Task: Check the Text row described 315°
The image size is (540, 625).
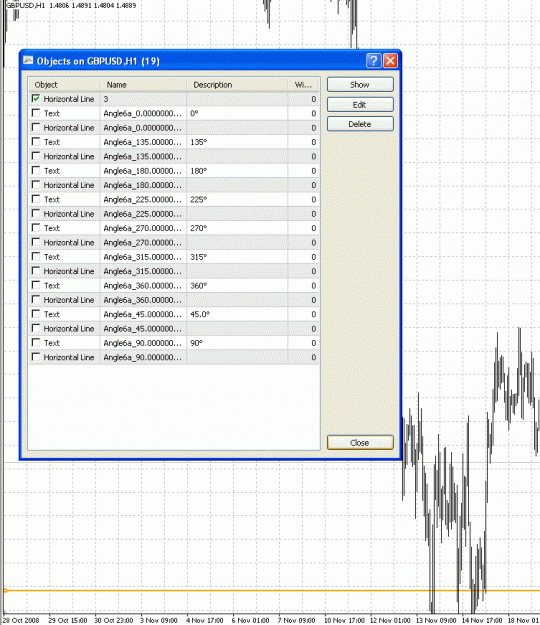Action: [x=36, y=256]
